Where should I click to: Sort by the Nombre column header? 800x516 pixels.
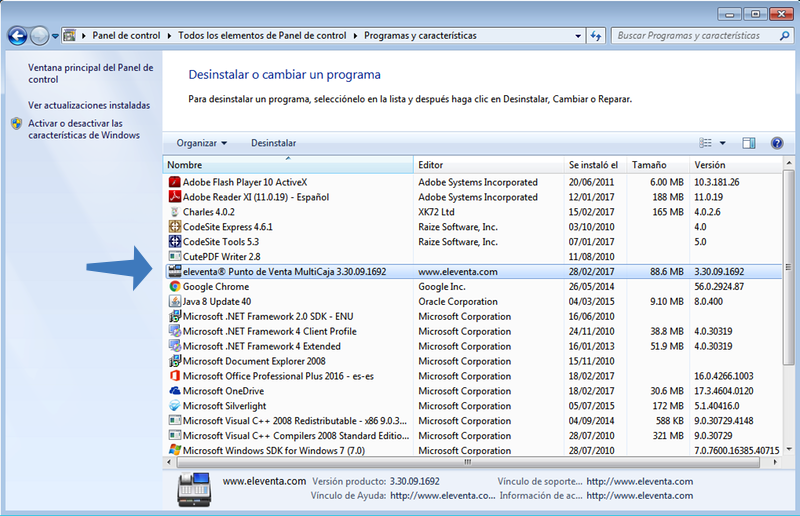click(x=288, y=165)
